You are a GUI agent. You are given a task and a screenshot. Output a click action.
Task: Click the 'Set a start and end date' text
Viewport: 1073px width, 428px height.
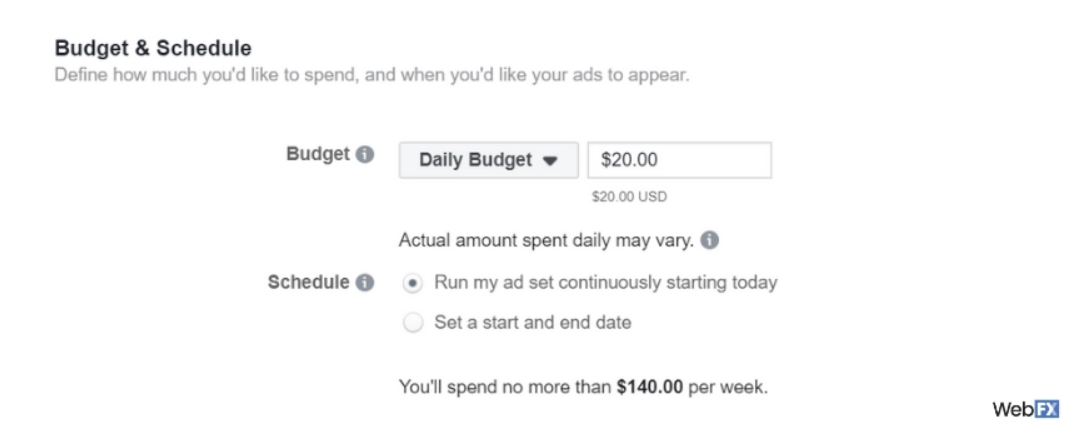point(532,323)
